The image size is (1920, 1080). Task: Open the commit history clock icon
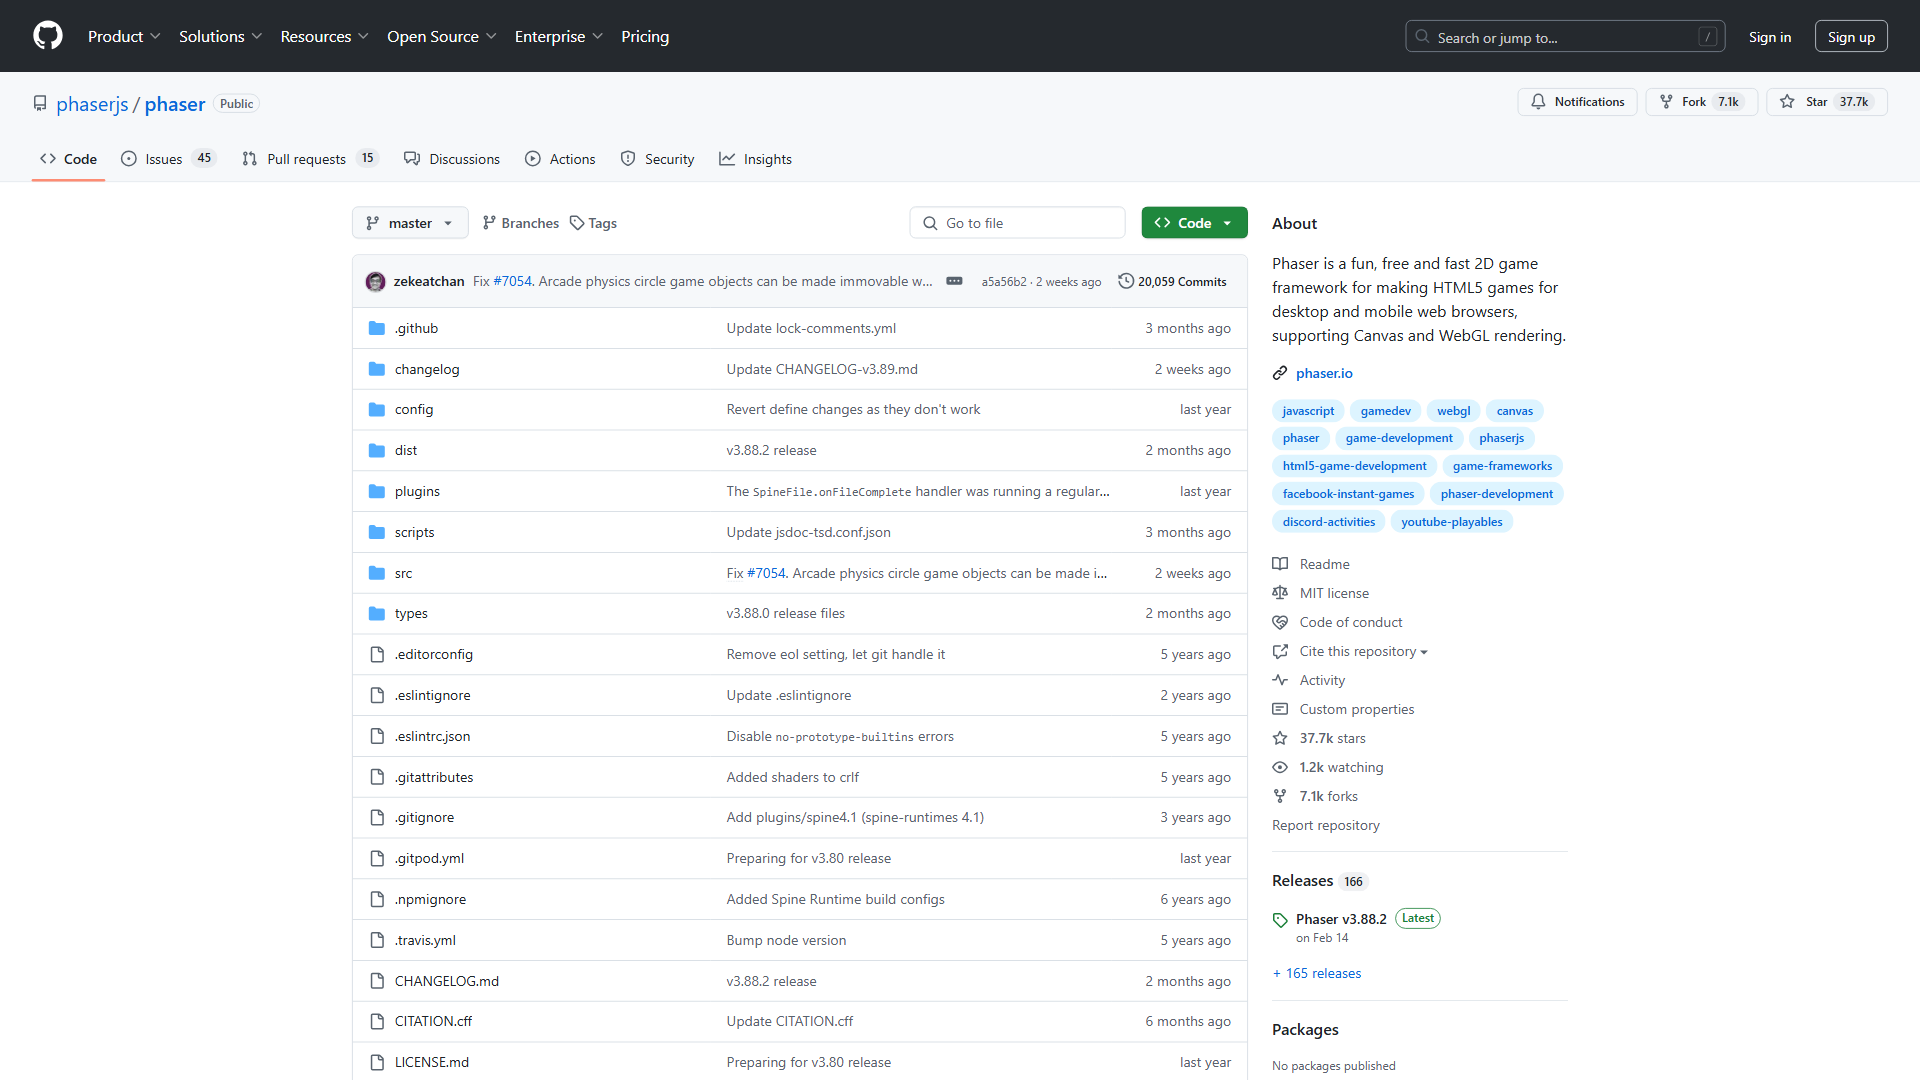tap(1126, 282)
